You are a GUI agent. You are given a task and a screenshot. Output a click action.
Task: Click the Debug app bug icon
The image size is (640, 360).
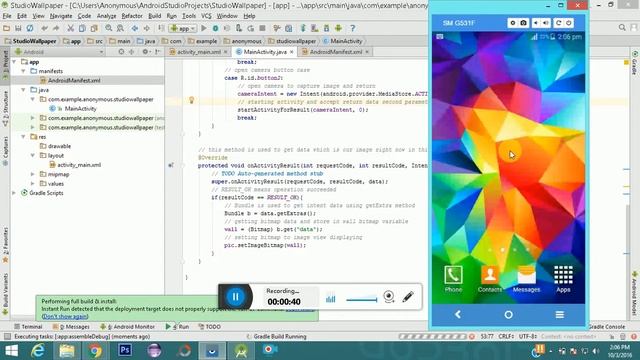[x=215, y=28]
